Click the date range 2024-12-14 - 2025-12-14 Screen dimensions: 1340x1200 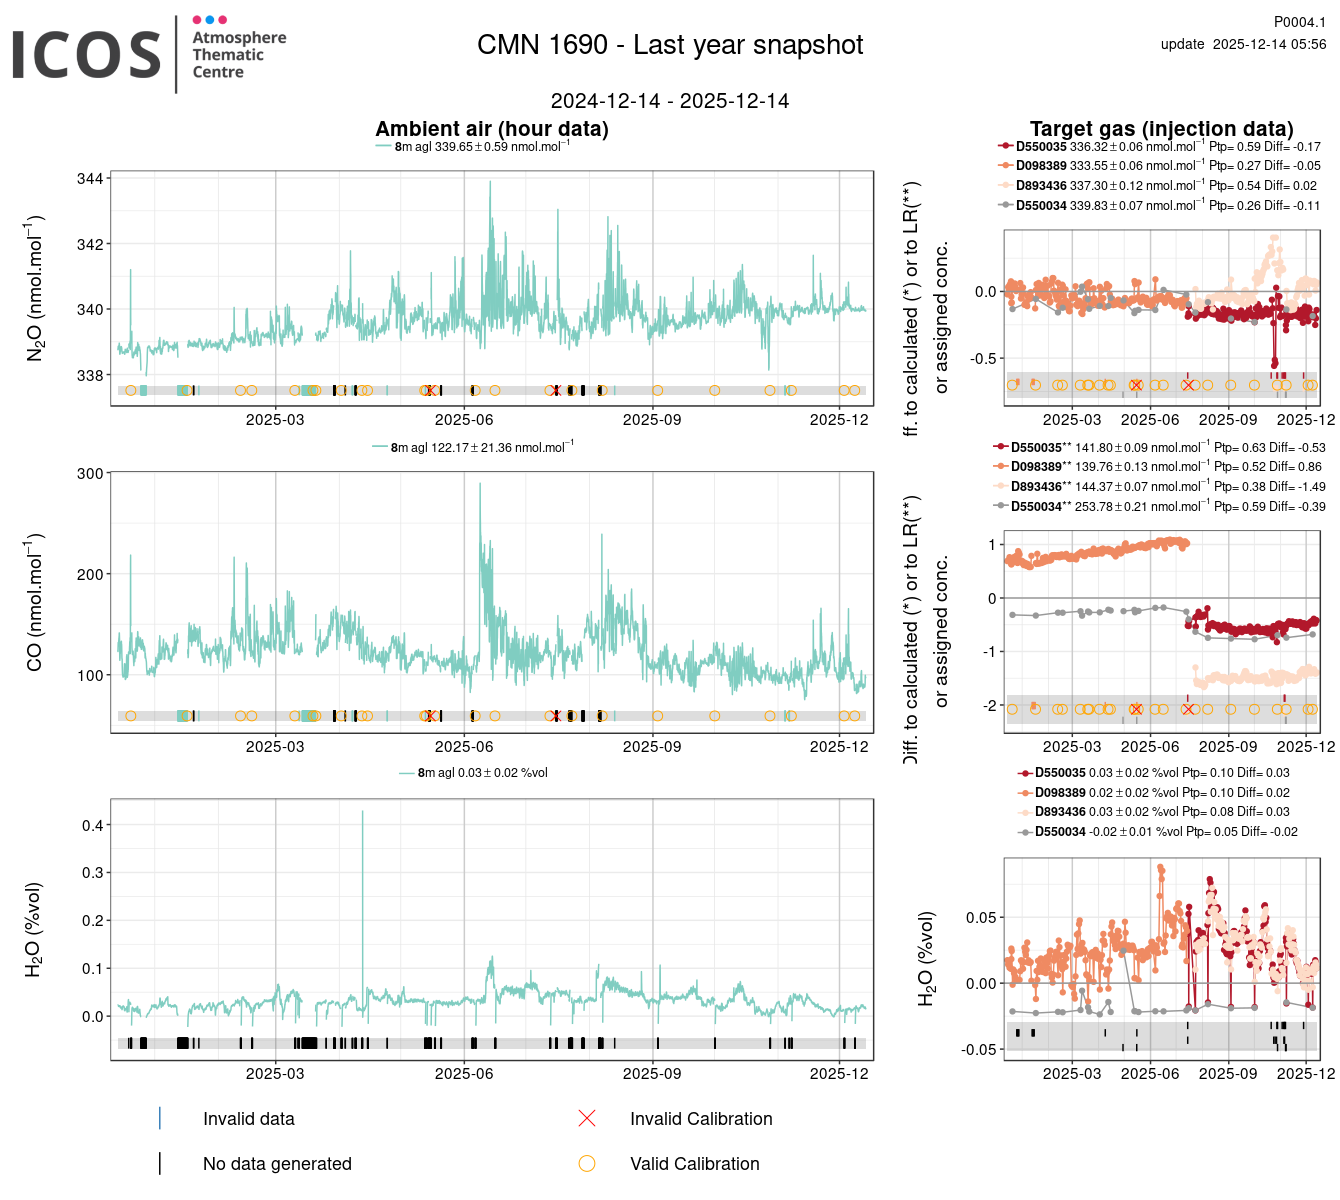click(670, 101)
